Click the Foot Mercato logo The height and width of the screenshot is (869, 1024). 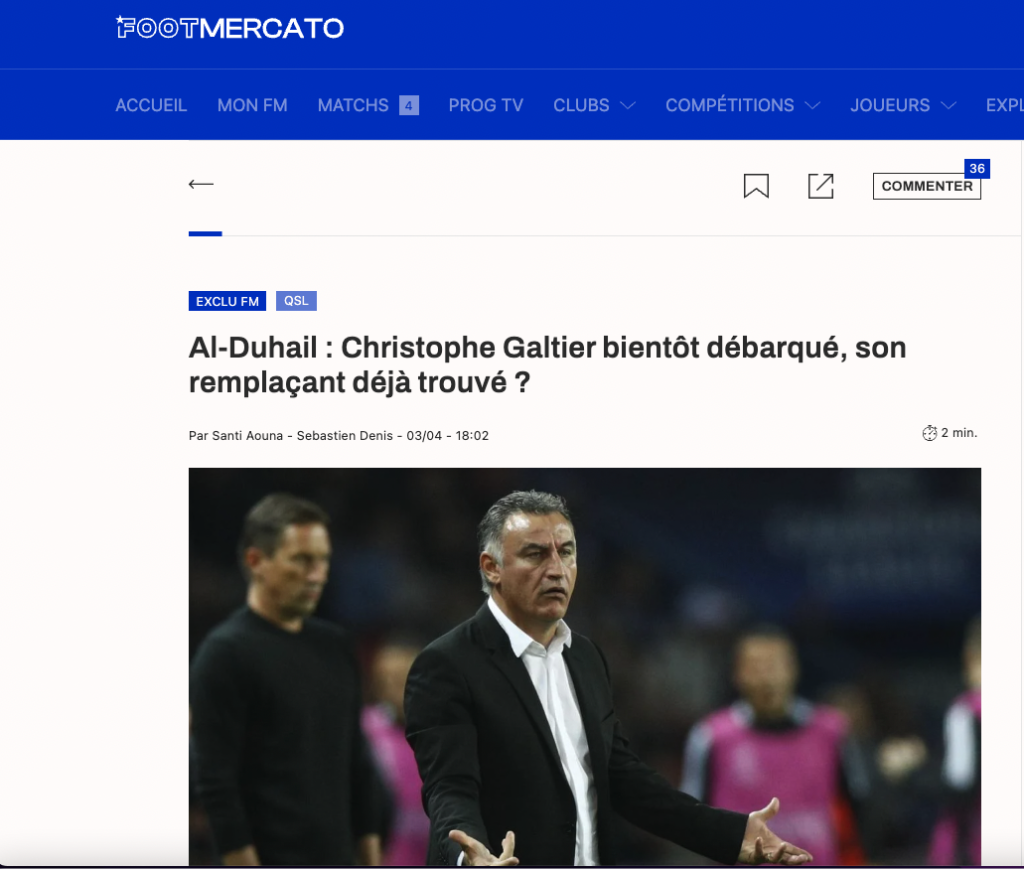point(230,28)
